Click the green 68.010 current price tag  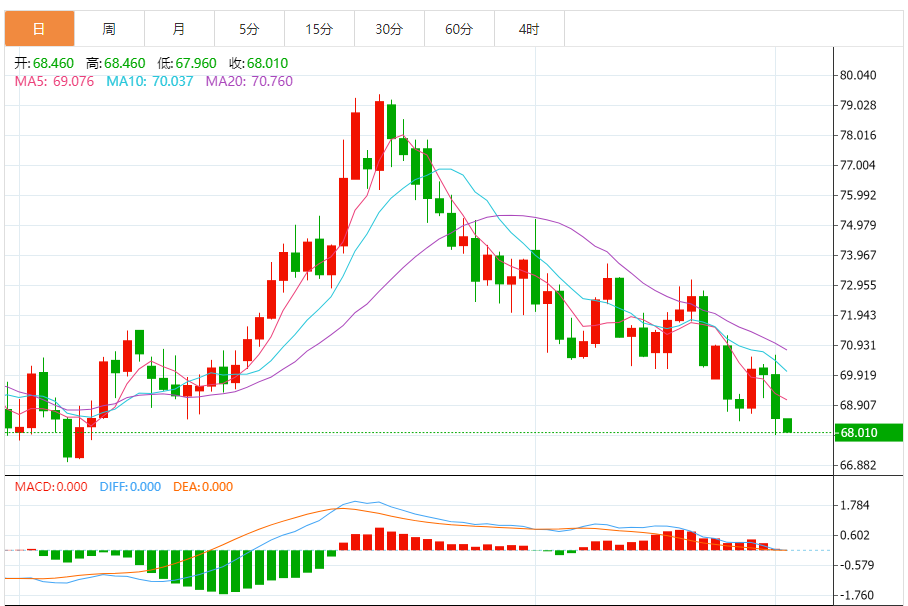[x=870, y=433]
